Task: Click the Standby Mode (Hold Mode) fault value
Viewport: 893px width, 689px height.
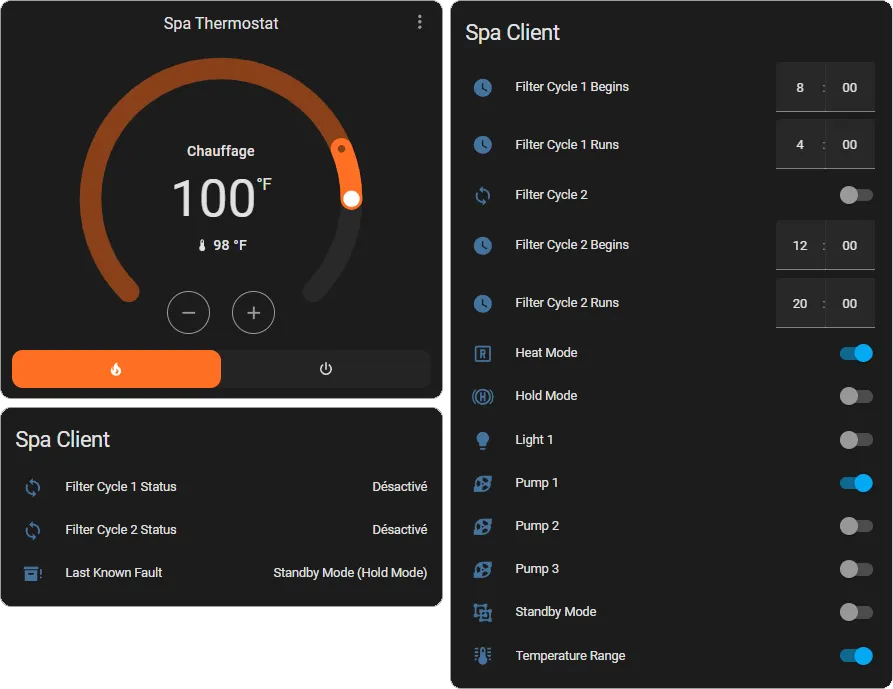Action: click(350, 573)
